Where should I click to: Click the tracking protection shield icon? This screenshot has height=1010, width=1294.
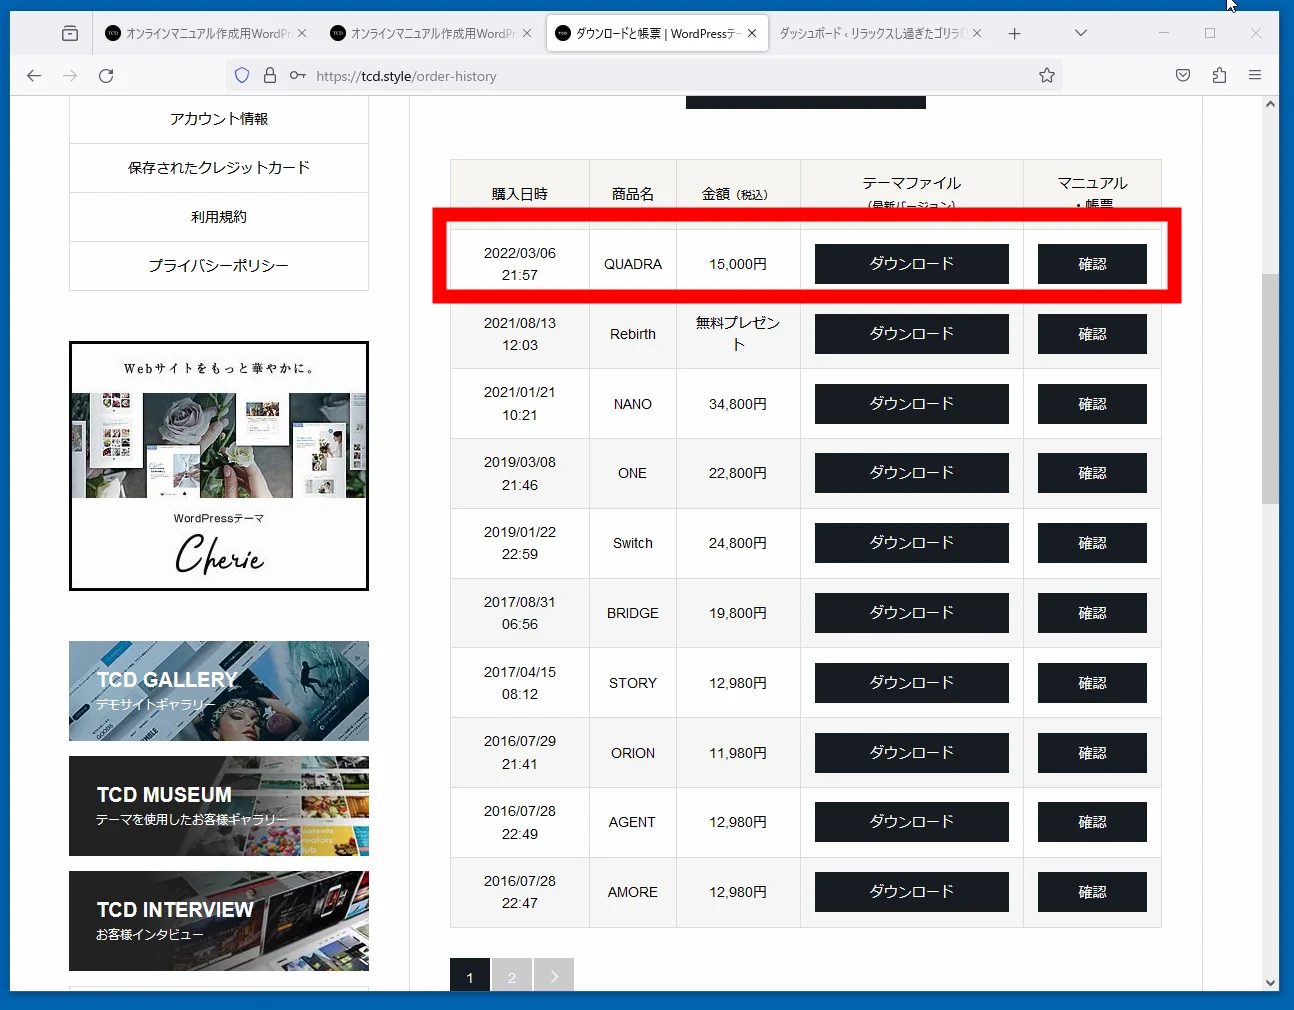242,76
